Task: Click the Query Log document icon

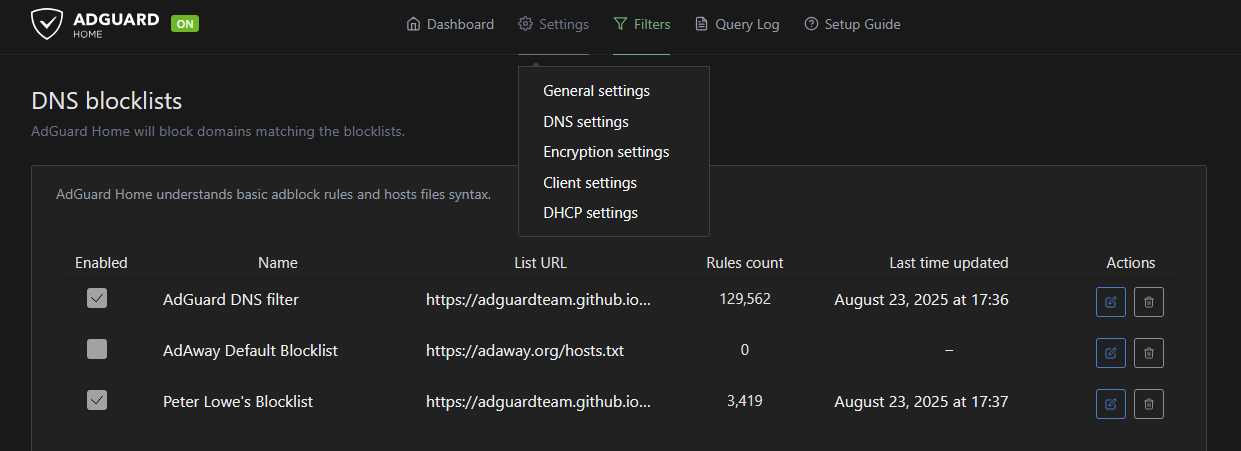Action: click(x=701, y=24)
